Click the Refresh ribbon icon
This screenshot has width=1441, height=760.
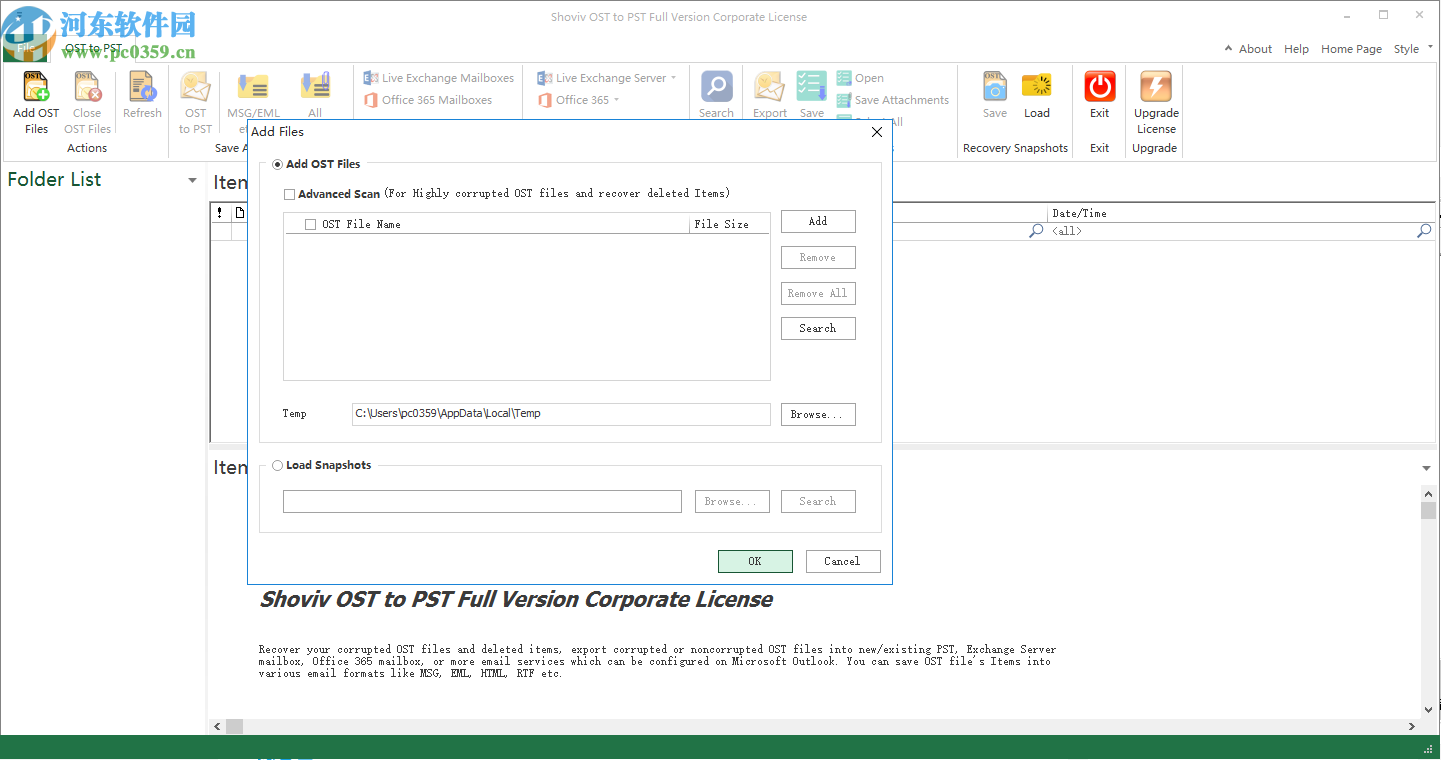tap(142, 87)
